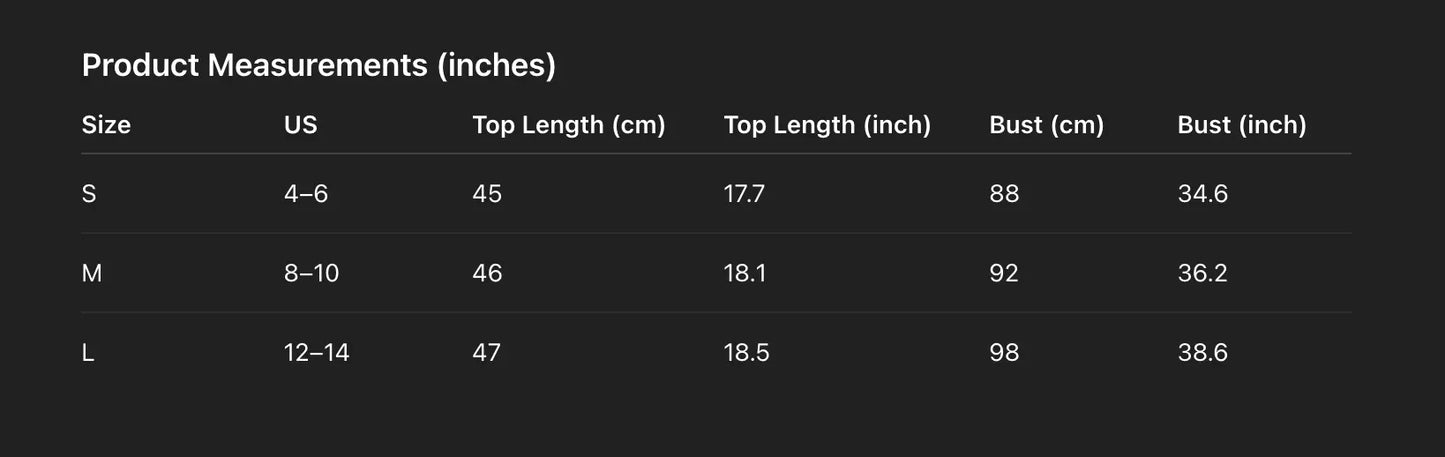Click the Bust (inch) column header
The width and height of the screenshot is (1445, 457).
click(x=1242, y=125)
